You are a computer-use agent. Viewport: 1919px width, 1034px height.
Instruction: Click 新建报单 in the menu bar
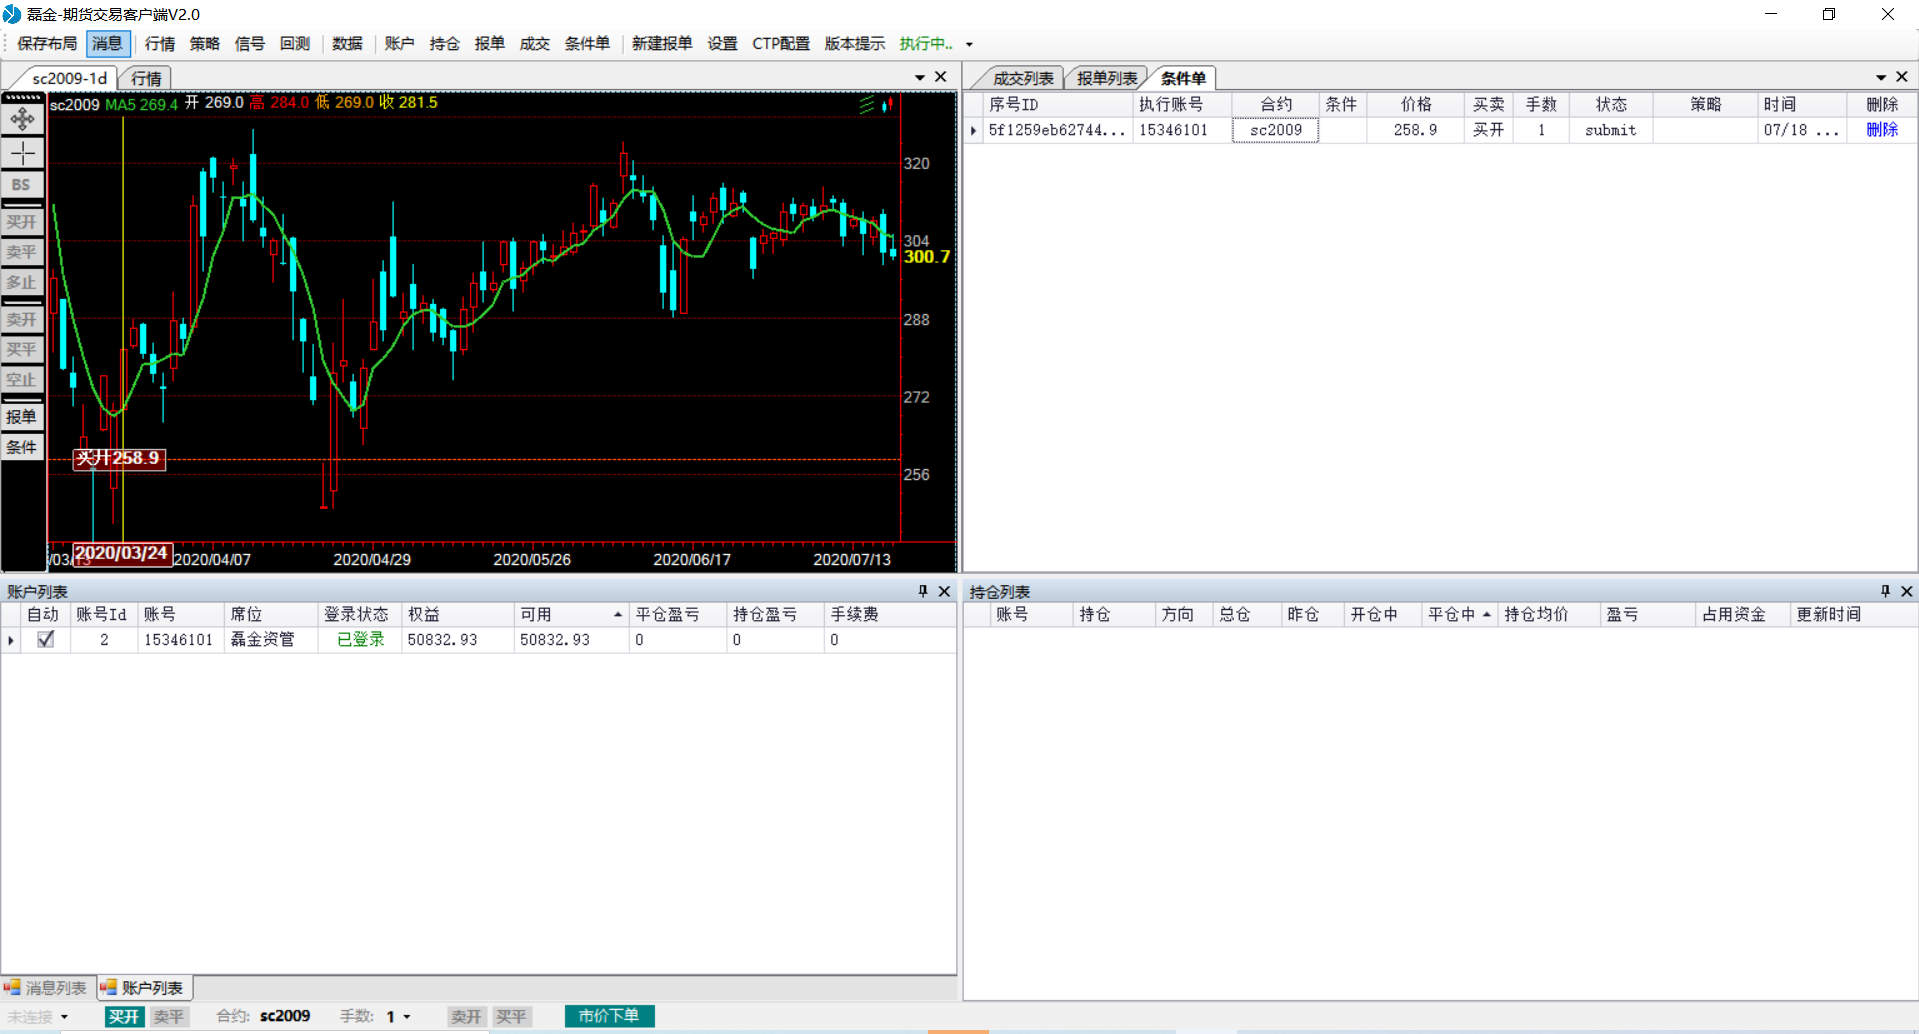point(662,44)
